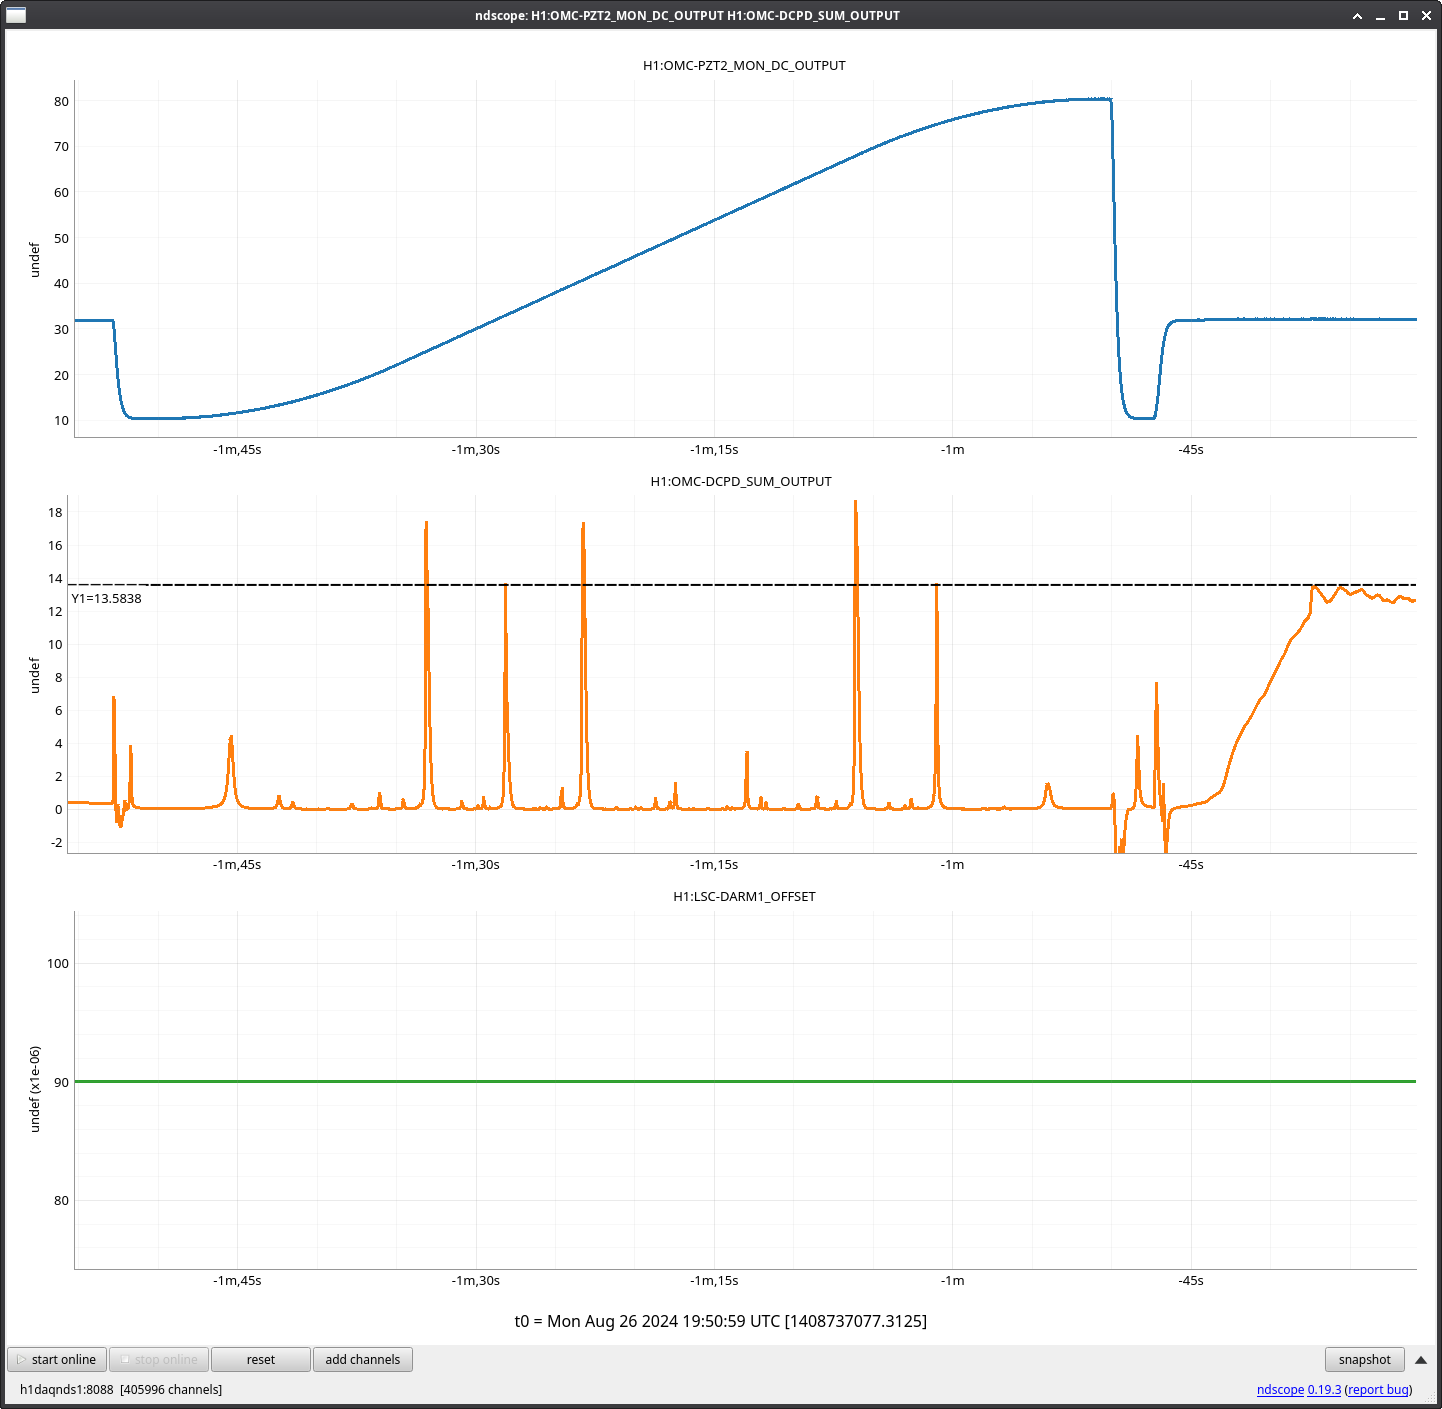Close the ndscope window
Viewport: 1442px width, 1409px height.
(x=1426, y=16)
